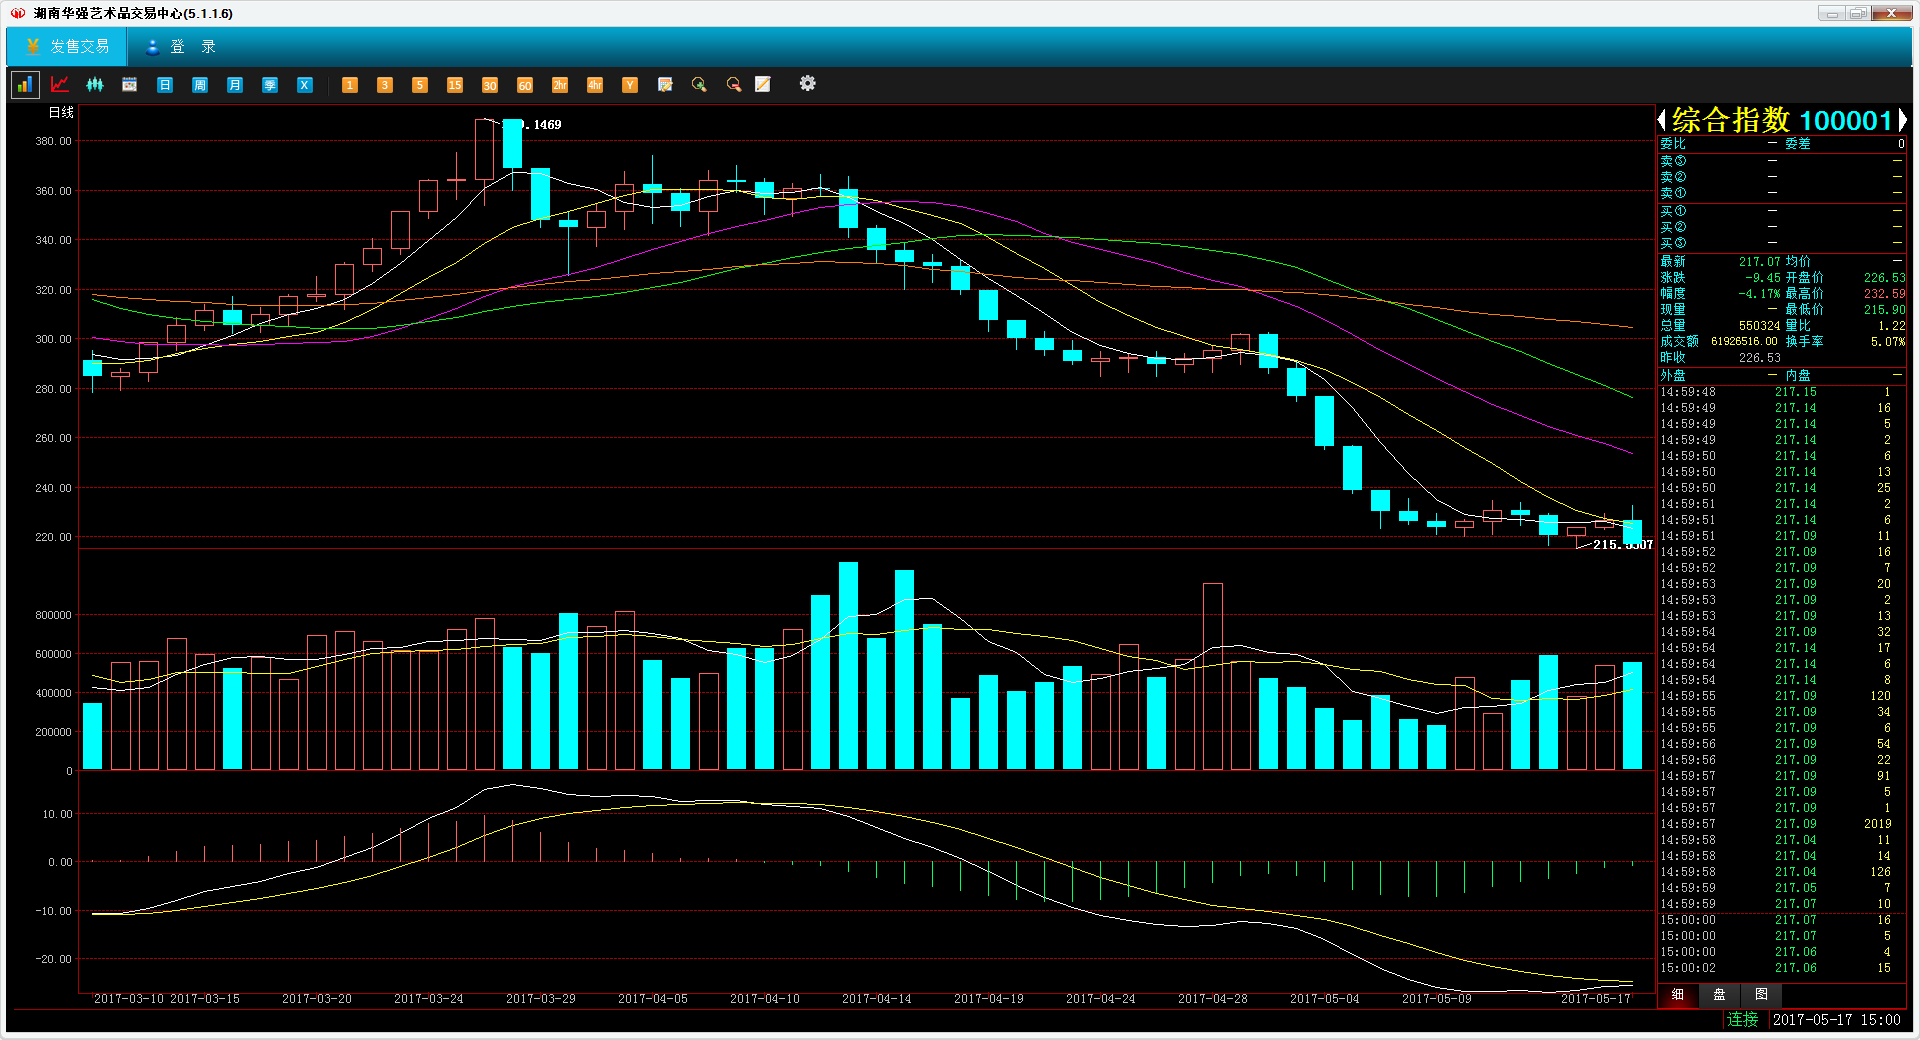
Task: Select 30-minute chart period
Action: (490, 85)
